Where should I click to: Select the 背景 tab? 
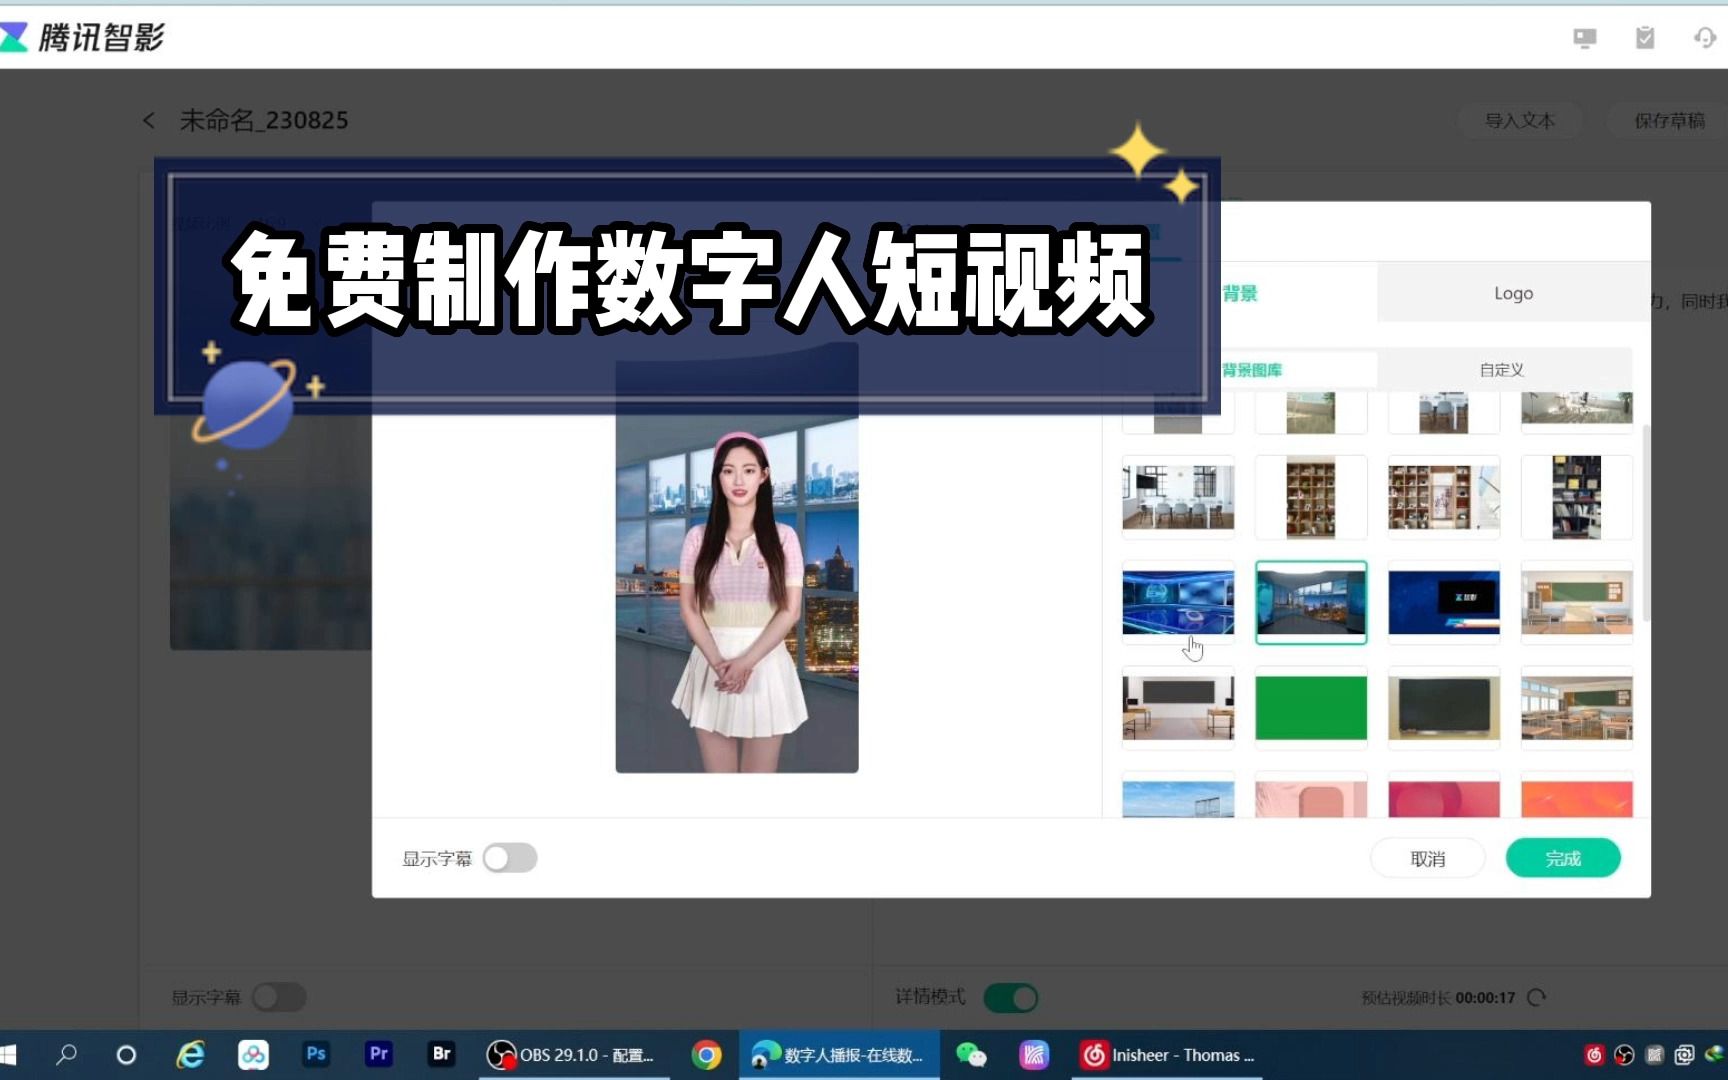click(1240, 293)
